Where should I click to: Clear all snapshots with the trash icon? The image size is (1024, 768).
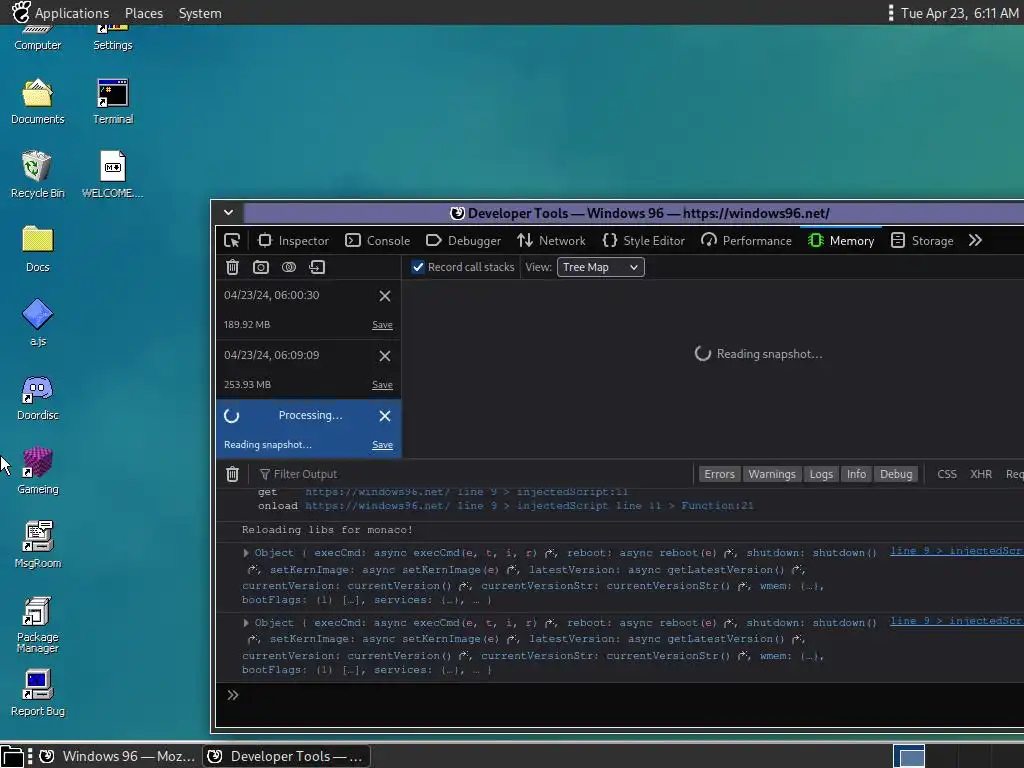tap(232, 267)
